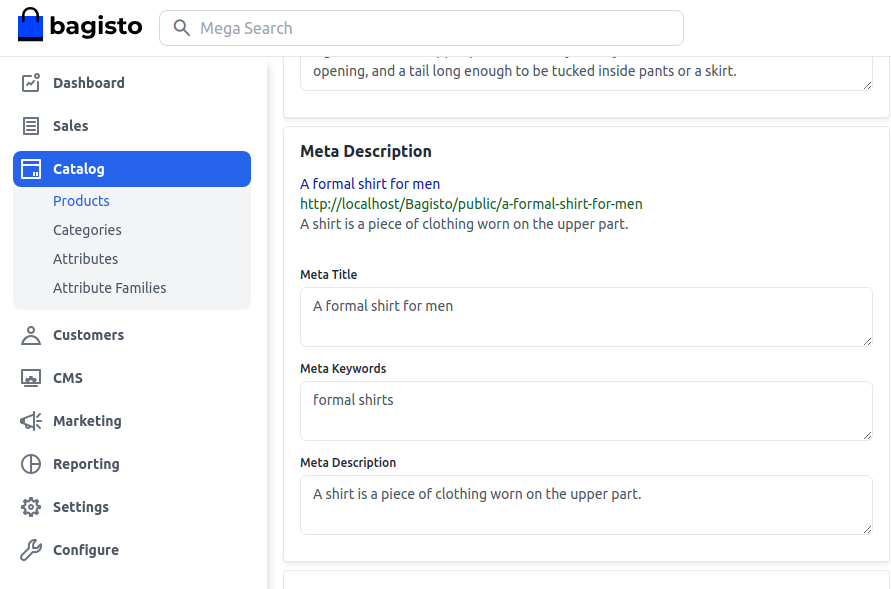Open CMS using its sidebar icon
The width and height of the screenshot is (891, 589).
(x=30, y=378)
